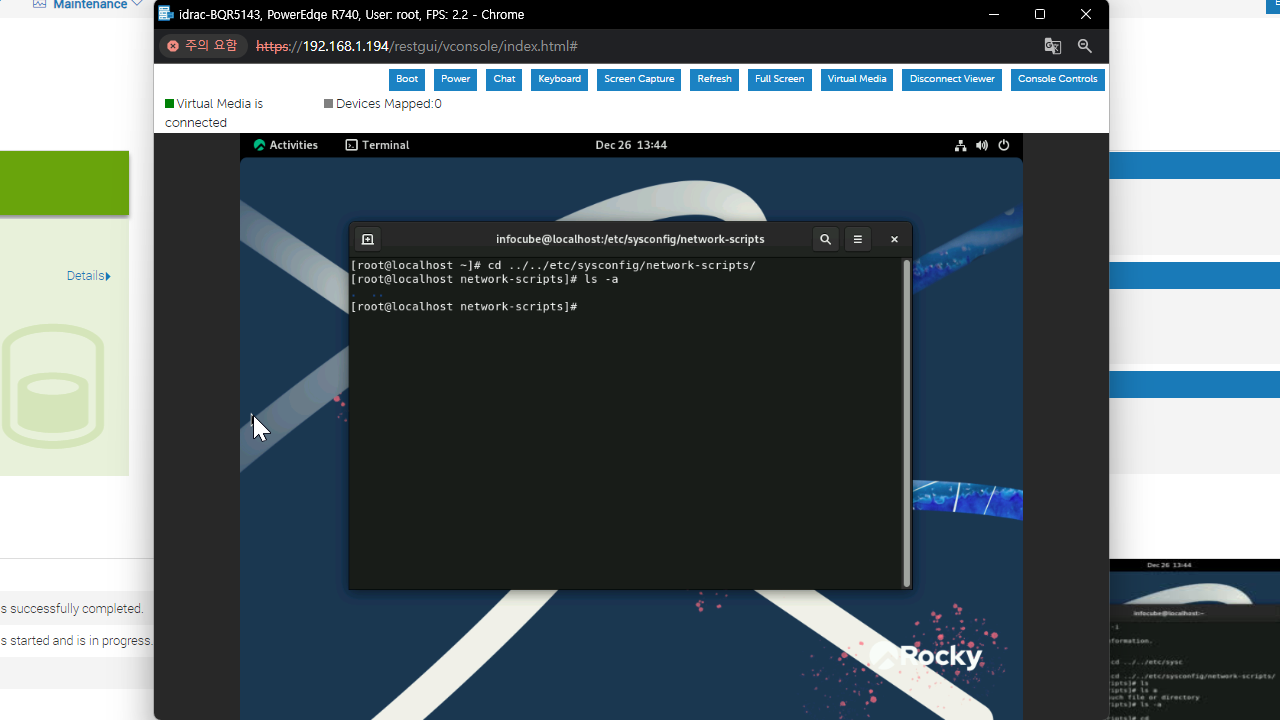Screen dimensions: 1280x720
Task: Click the clock showing Dec 26 13:44
Action: [x=631, y=145]
